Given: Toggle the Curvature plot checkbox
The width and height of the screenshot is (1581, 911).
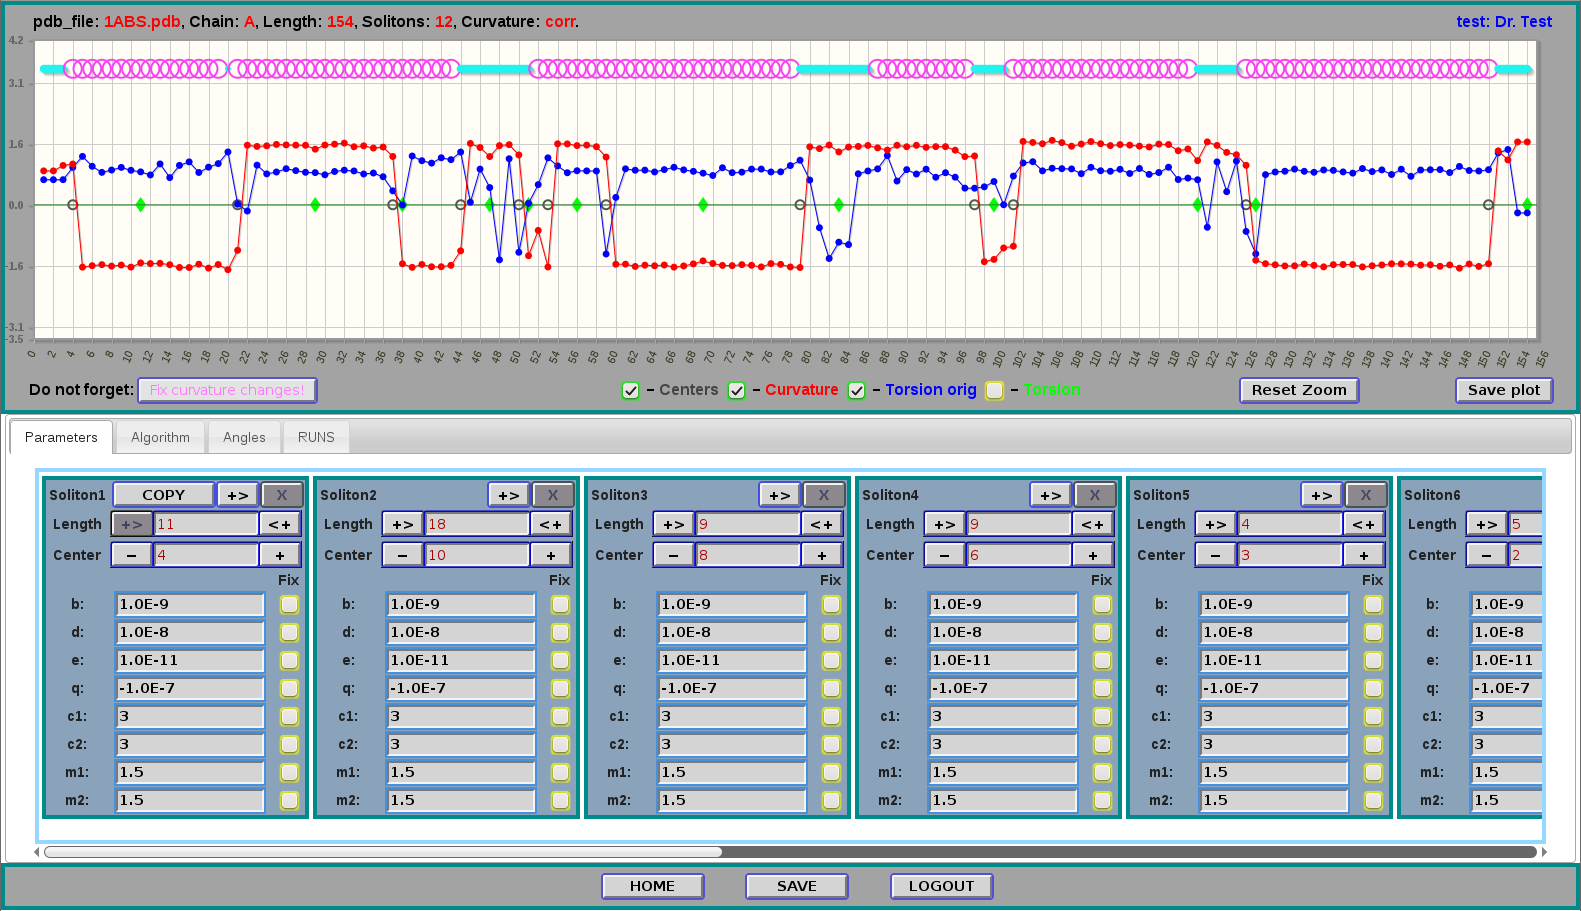Looking at the screenshot, I should point(737,391).
